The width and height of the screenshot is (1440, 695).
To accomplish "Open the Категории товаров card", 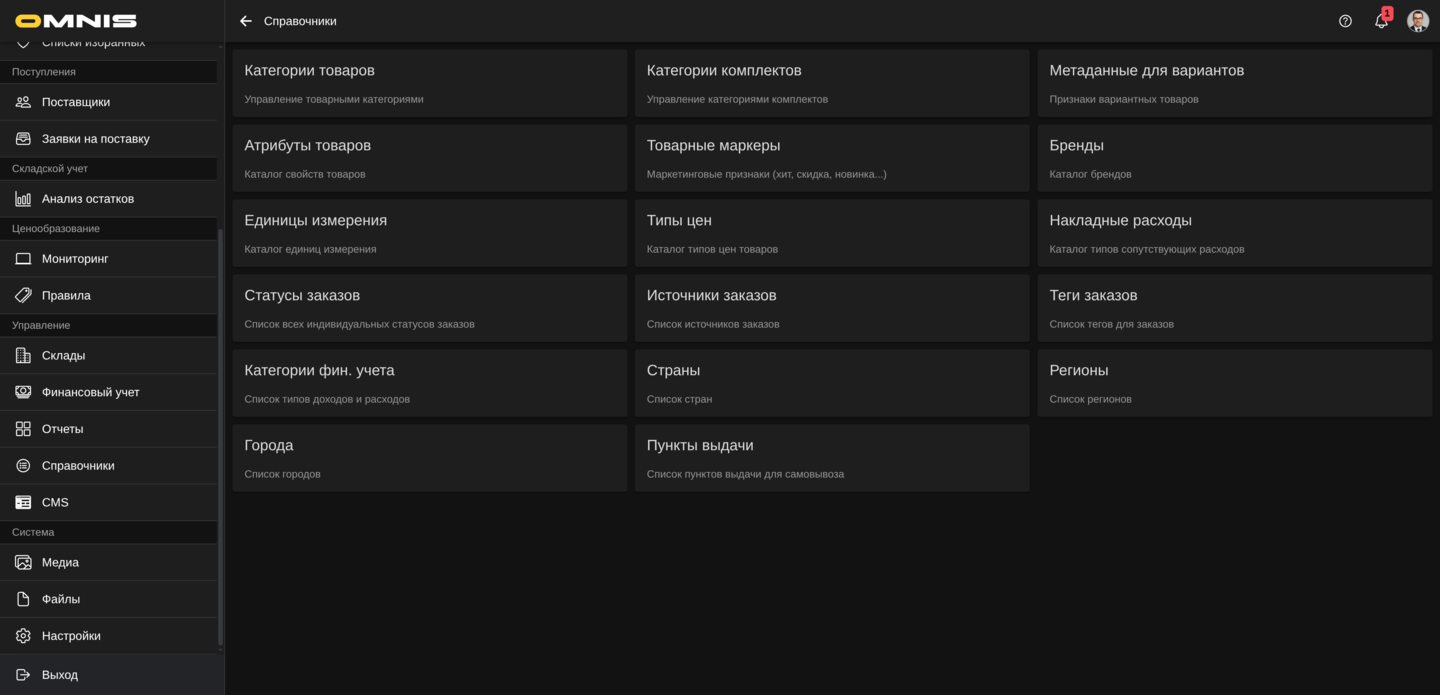I will click(x=429, y=83).
